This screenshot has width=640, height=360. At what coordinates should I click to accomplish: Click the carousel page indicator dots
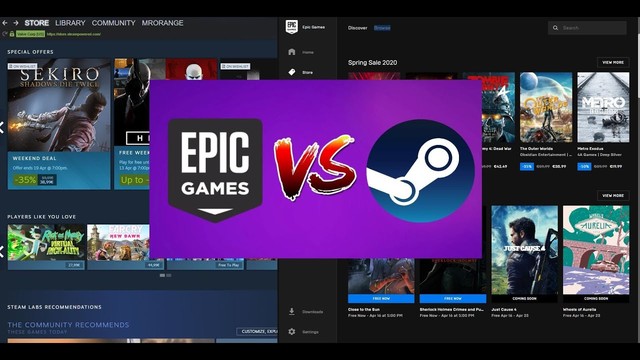pyautogui.click(x=165, y=276)
